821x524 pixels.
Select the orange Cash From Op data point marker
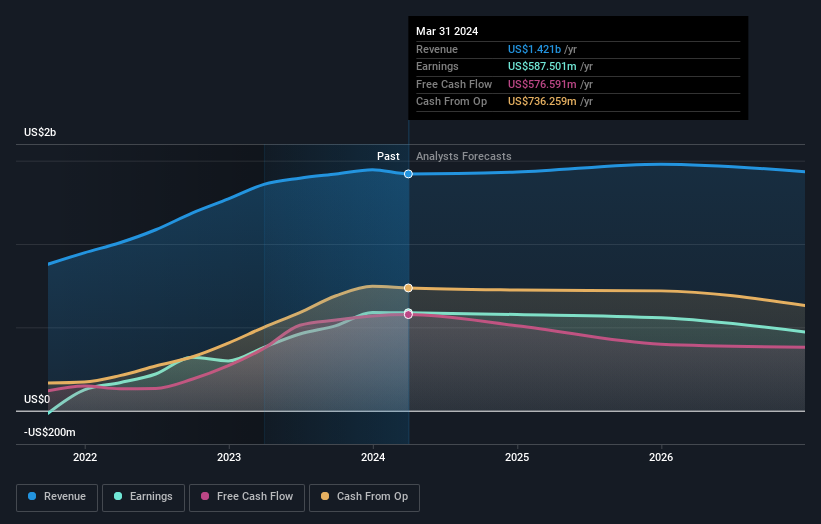tap(408, 288)
